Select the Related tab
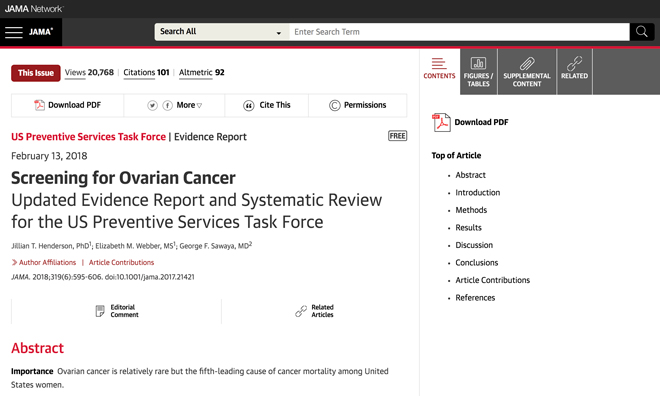Screen dimensions: 660x396 pos(575,72)
